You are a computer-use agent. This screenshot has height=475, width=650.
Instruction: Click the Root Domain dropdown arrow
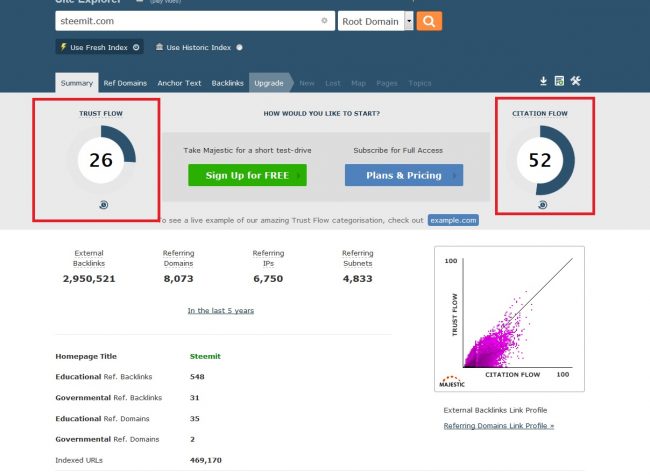[409, 21]
